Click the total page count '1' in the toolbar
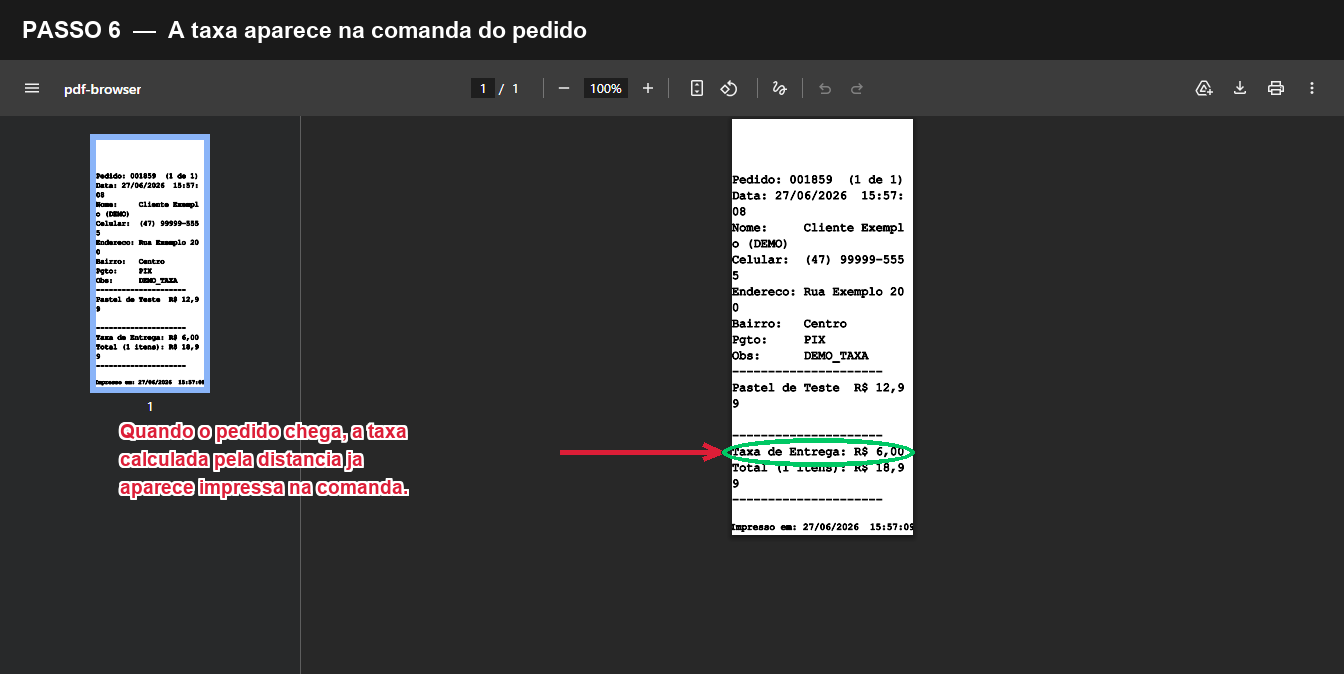 coord(515,89)
